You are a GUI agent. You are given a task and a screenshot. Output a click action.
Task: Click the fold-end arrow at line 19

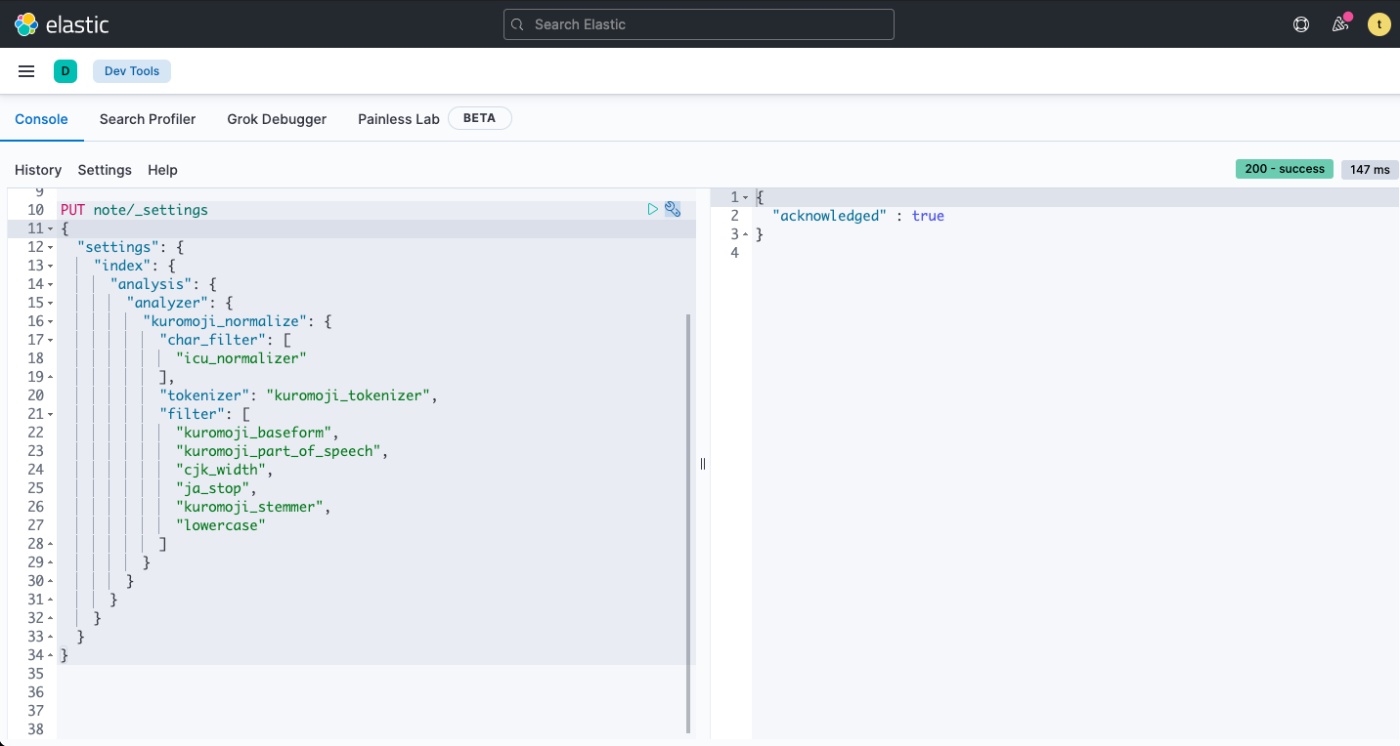pos(51,377)
